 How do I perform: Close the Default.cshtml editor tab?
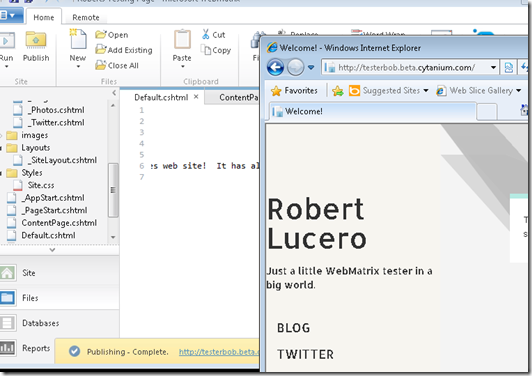point(196,97)
